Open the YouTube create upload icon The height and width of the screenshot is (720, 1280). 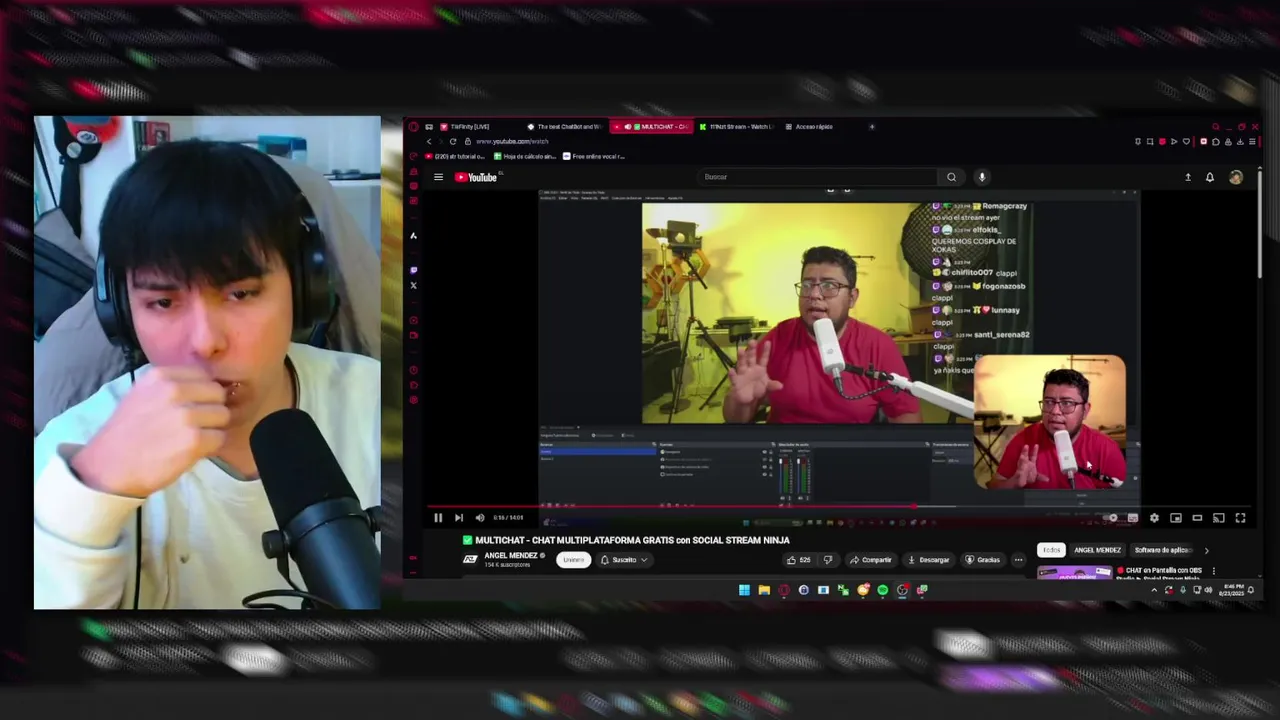[x=1188, y=177]
